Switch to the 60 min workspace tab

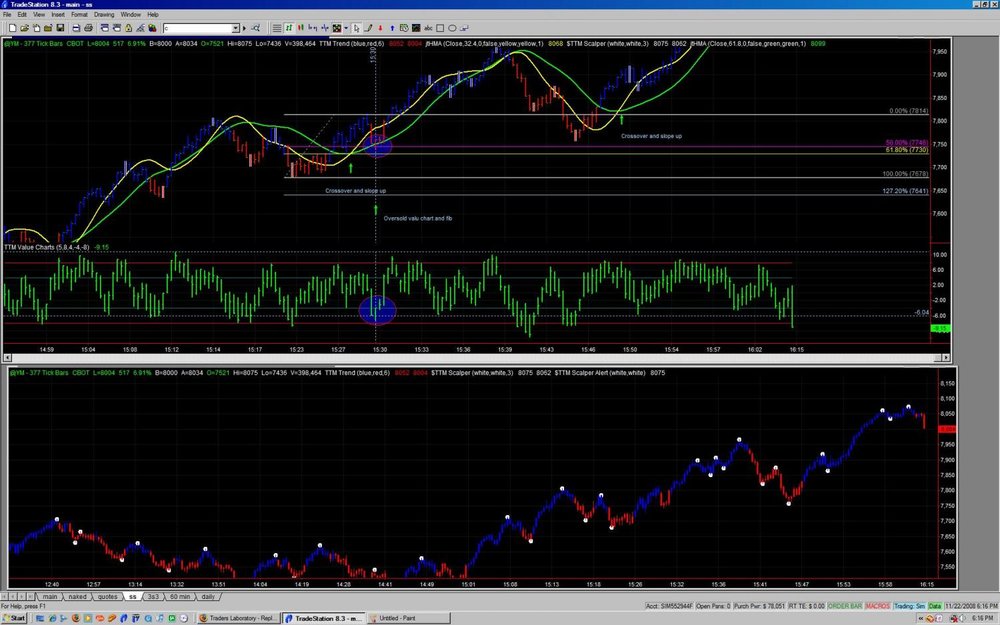180,597
